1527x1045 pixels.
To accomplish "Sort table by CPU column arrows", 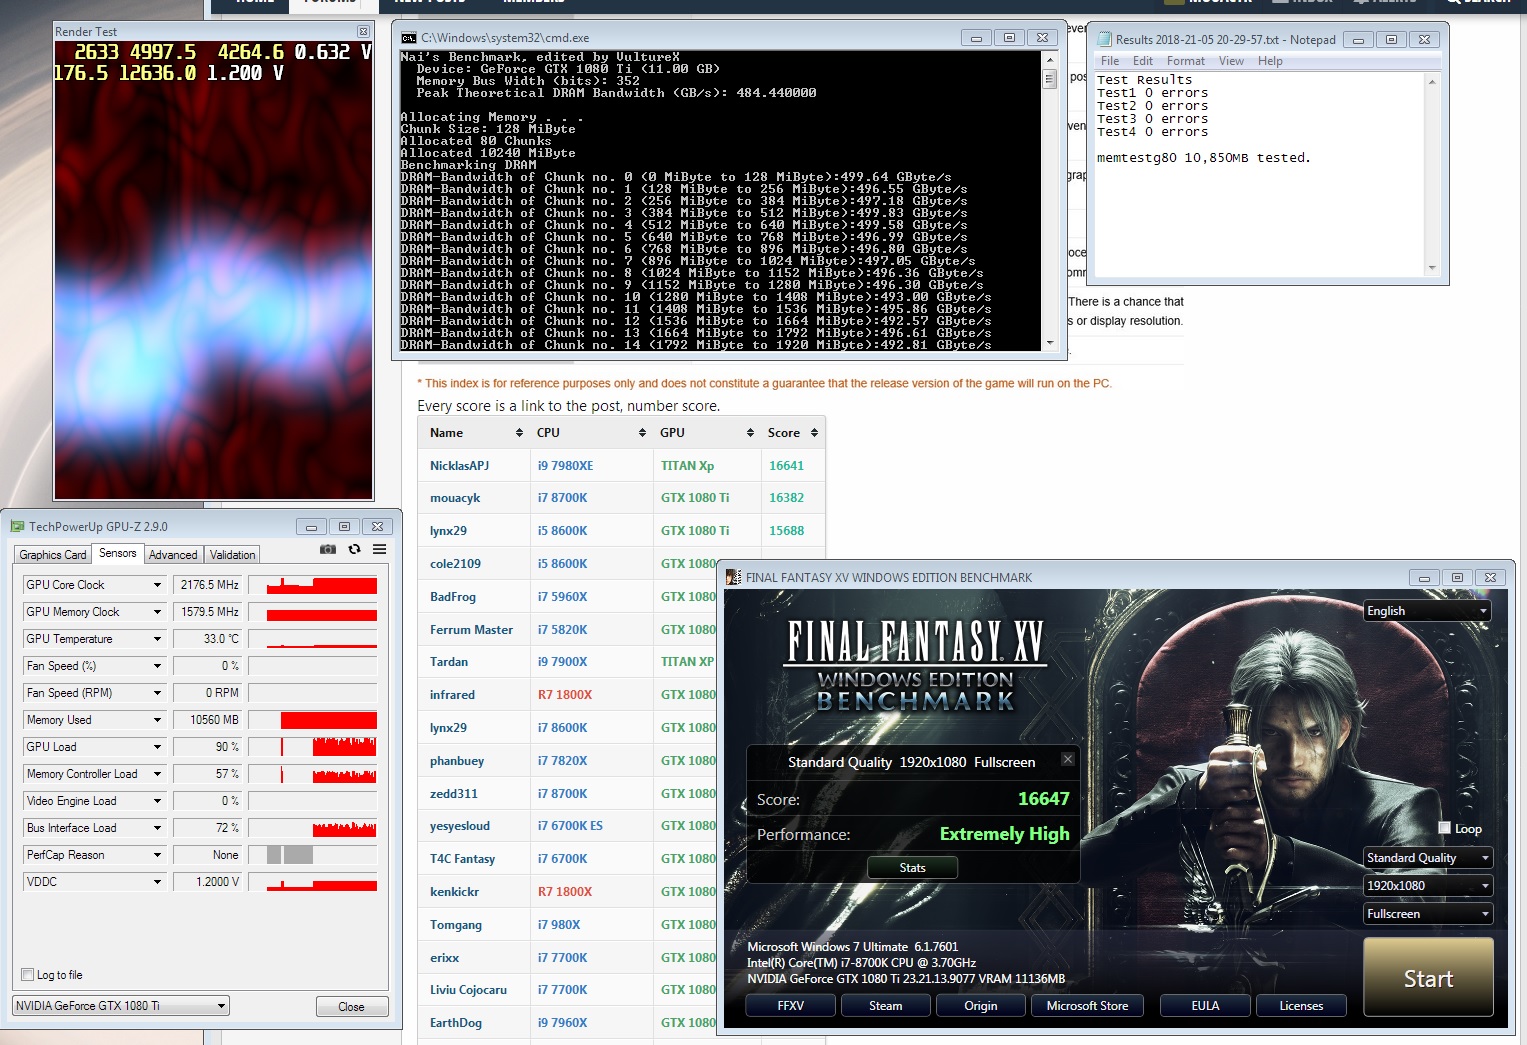I will [642, 433].
